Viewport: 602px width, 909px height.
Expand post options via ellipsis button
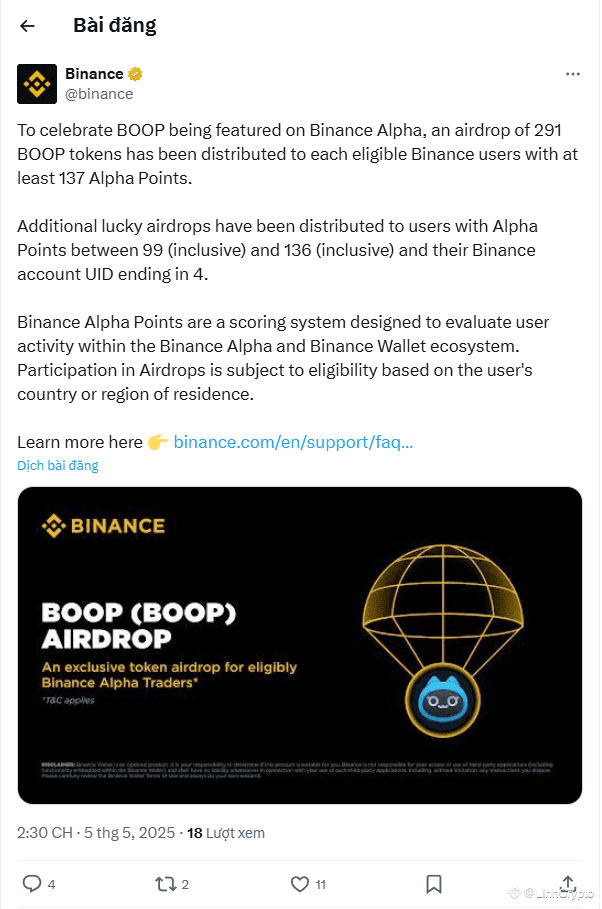tap(573, 73)
